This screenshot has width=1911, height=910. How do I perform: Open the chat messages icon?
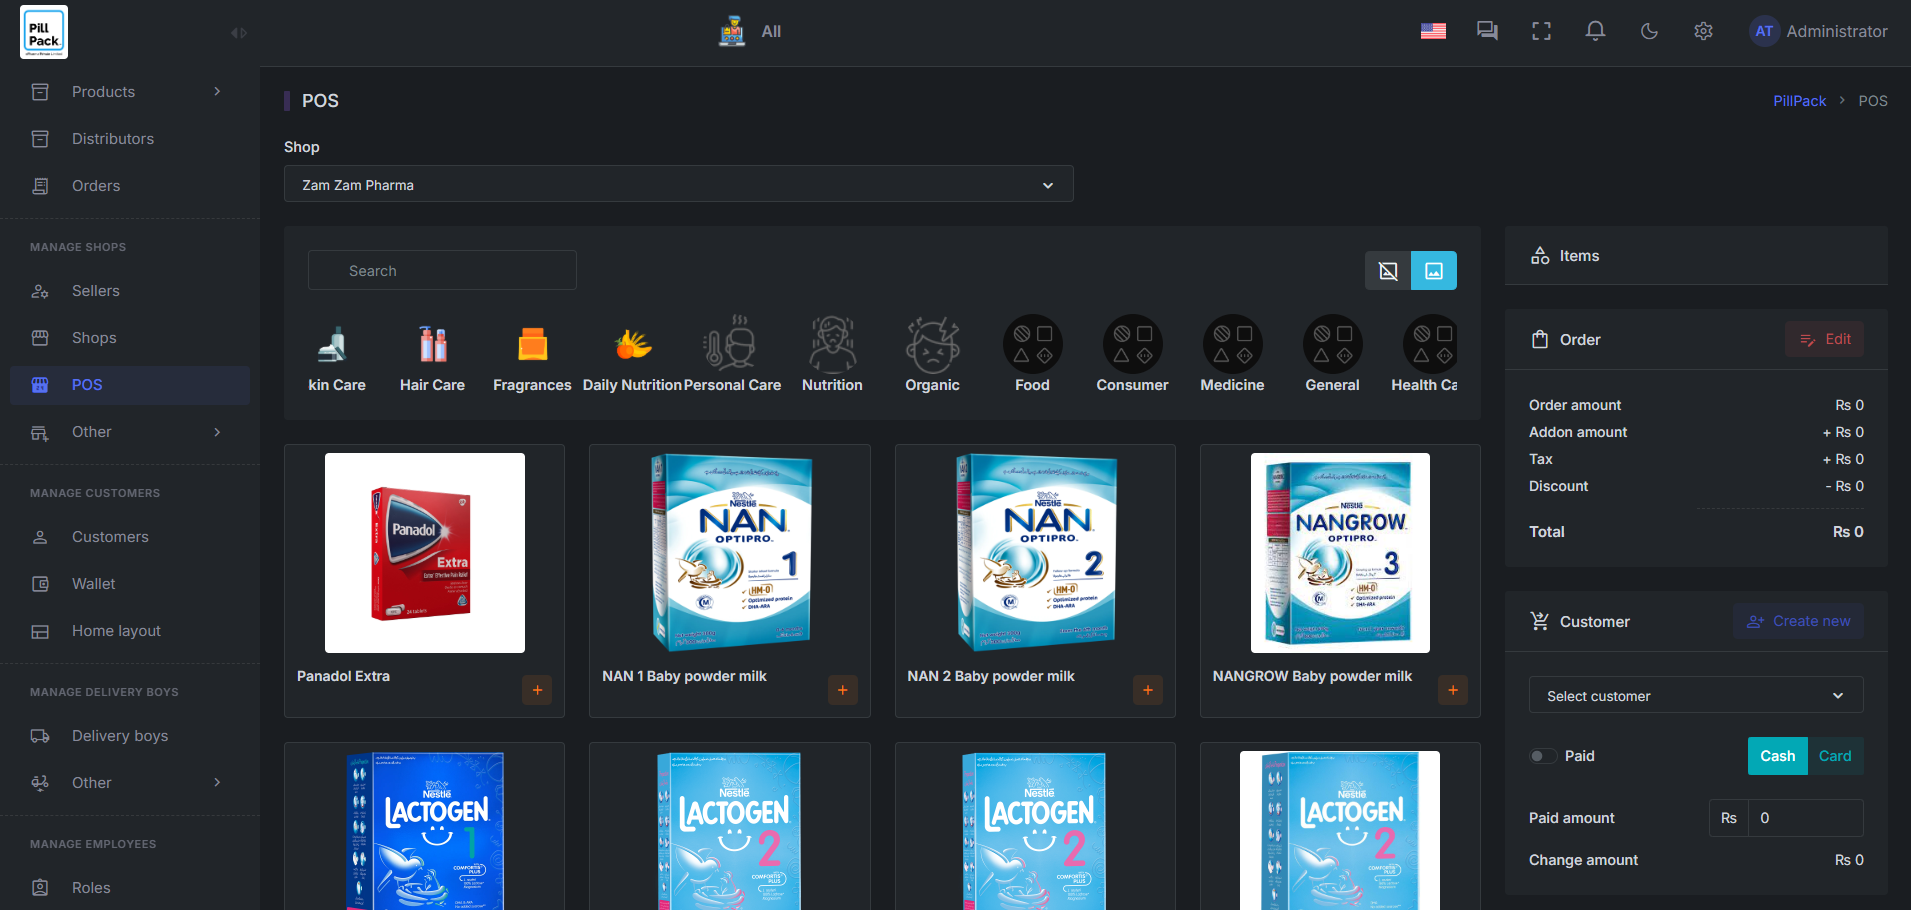(x=1487, y=31)
